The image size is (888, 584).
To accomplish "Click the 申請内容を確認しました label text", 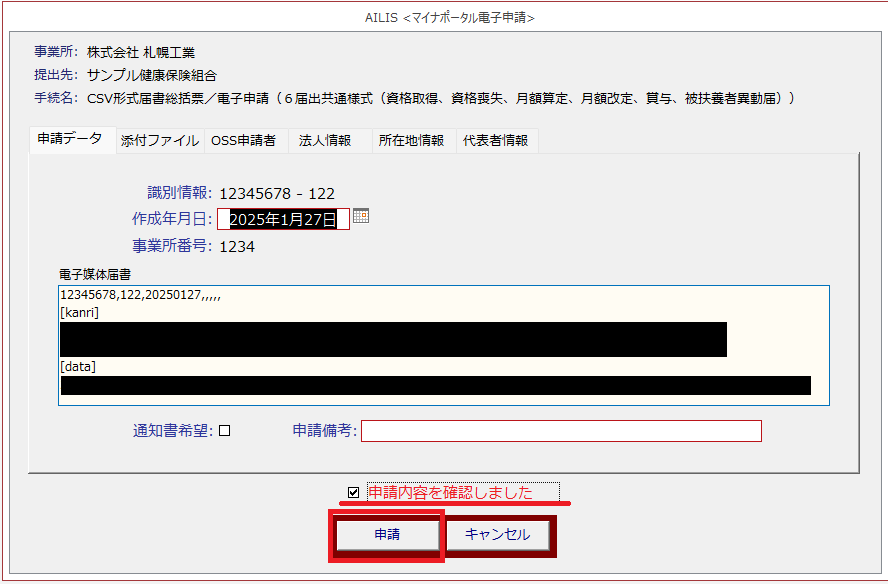I will click(450, 492).
